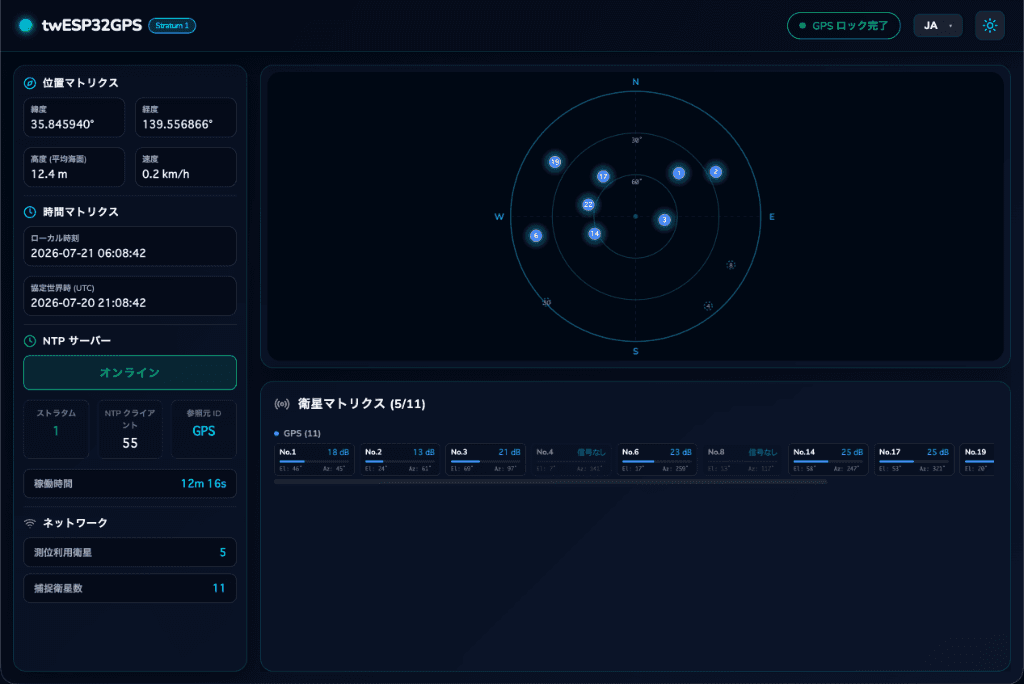Viewport: 1024px width, 684px height.
Task: Click the W compass label on sky plot
Action: pyautogui.click(x=499, y=217)
